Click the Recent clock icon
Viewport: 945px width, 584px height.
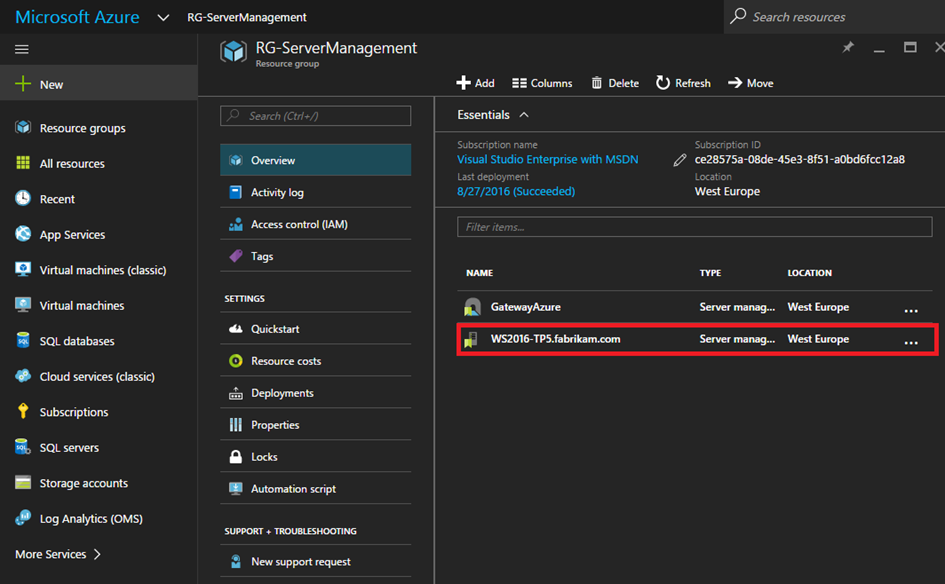pos(23,198)
